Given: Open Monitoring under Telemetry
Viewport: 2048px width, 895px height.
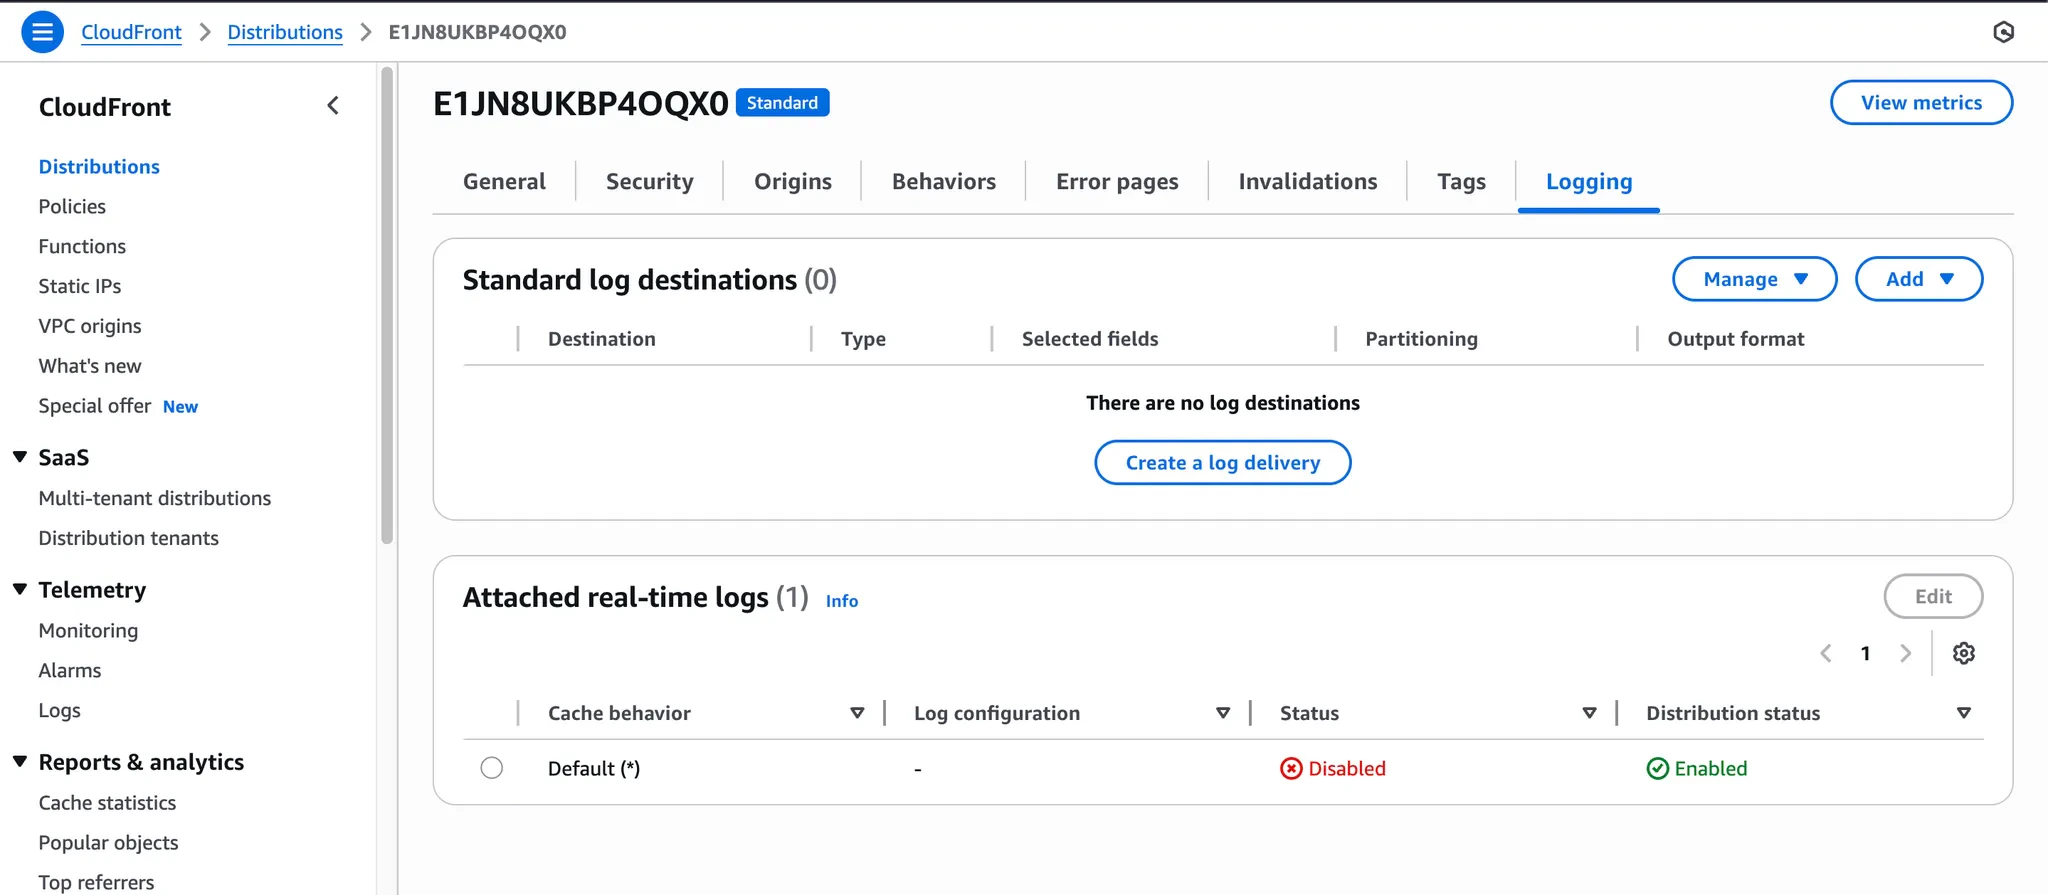Looking at the screenshot, I should pyautogui.click(x=88, y=630).
